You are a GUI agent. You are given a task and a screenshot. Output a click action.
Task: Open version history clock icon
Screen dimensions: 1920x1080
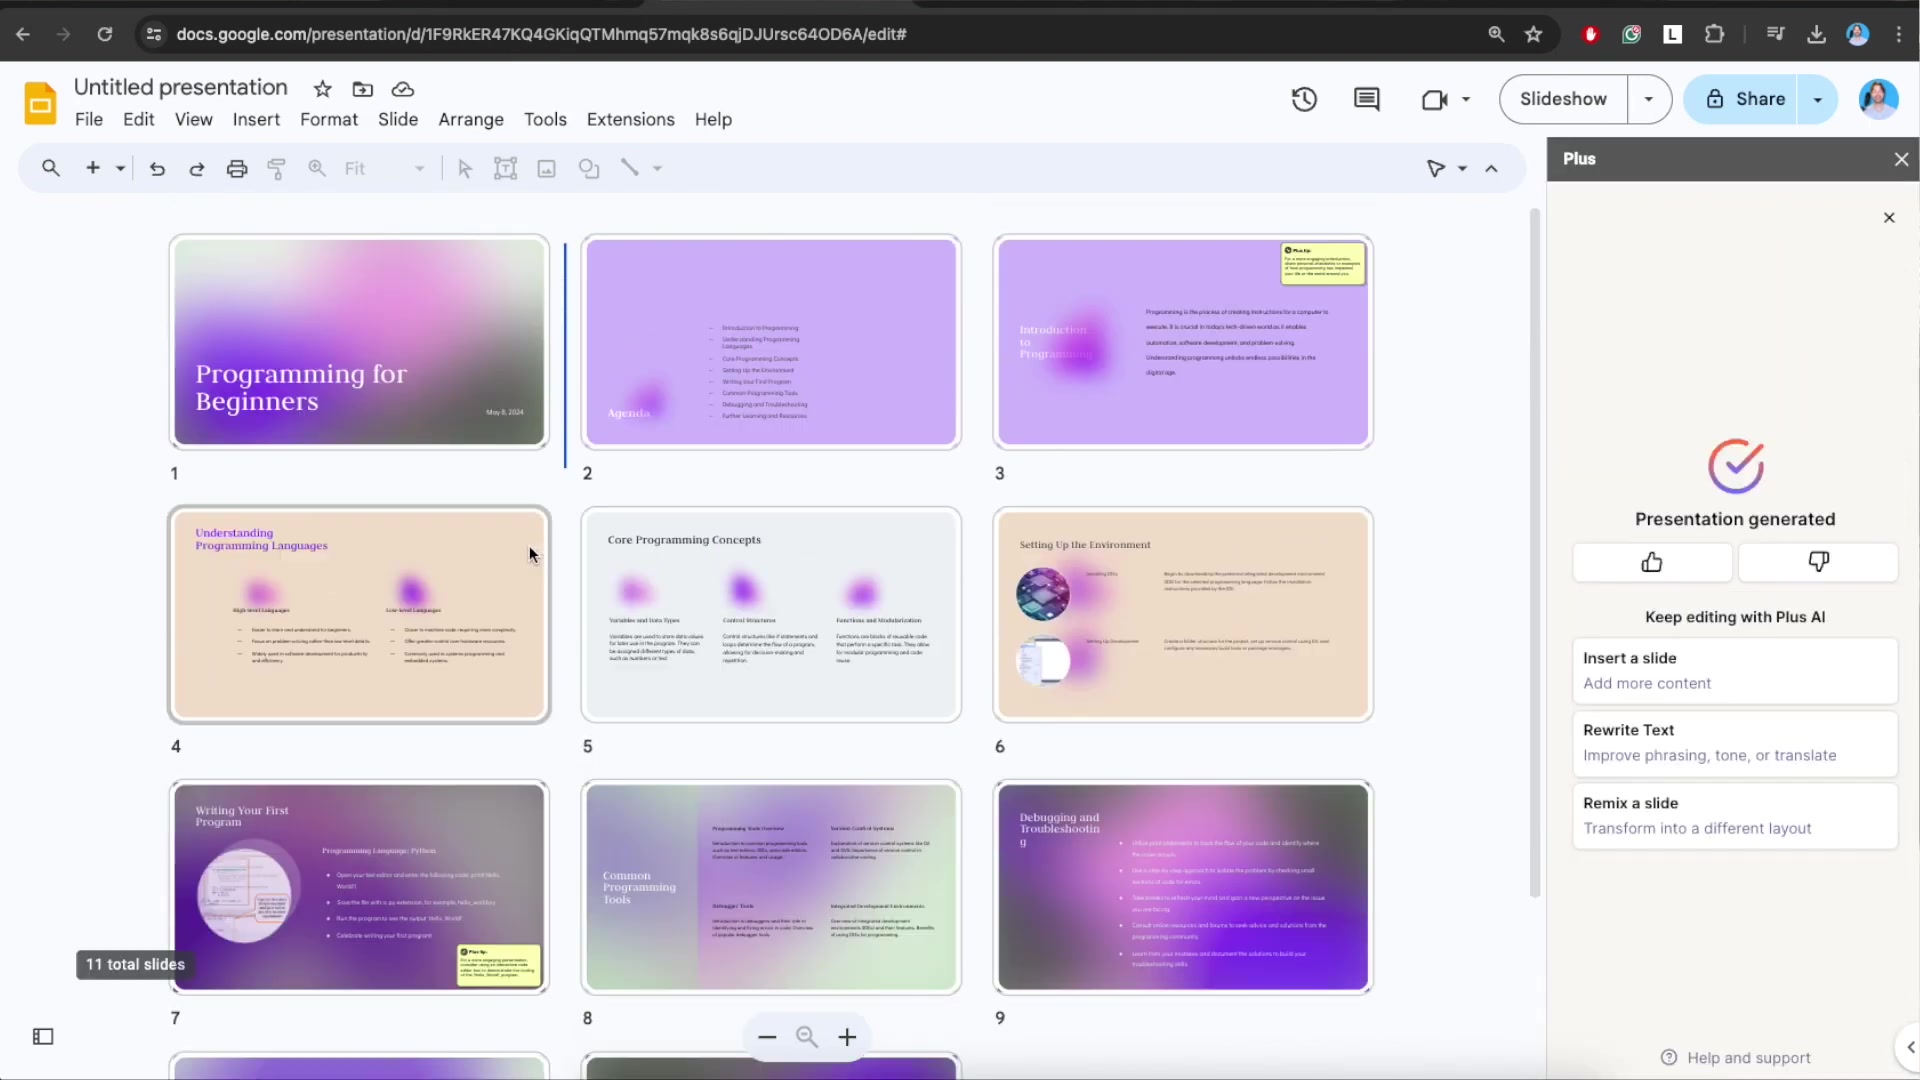(x=1304, y=99)
